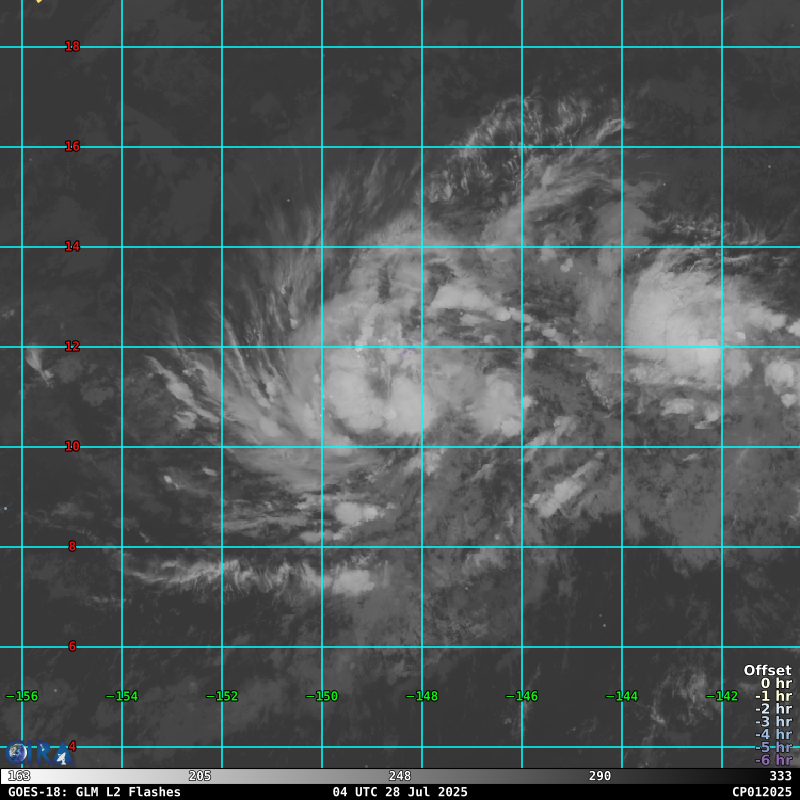Select the -3 hr offset legend entry
This screenshot has width=800, height=800.
773,722
